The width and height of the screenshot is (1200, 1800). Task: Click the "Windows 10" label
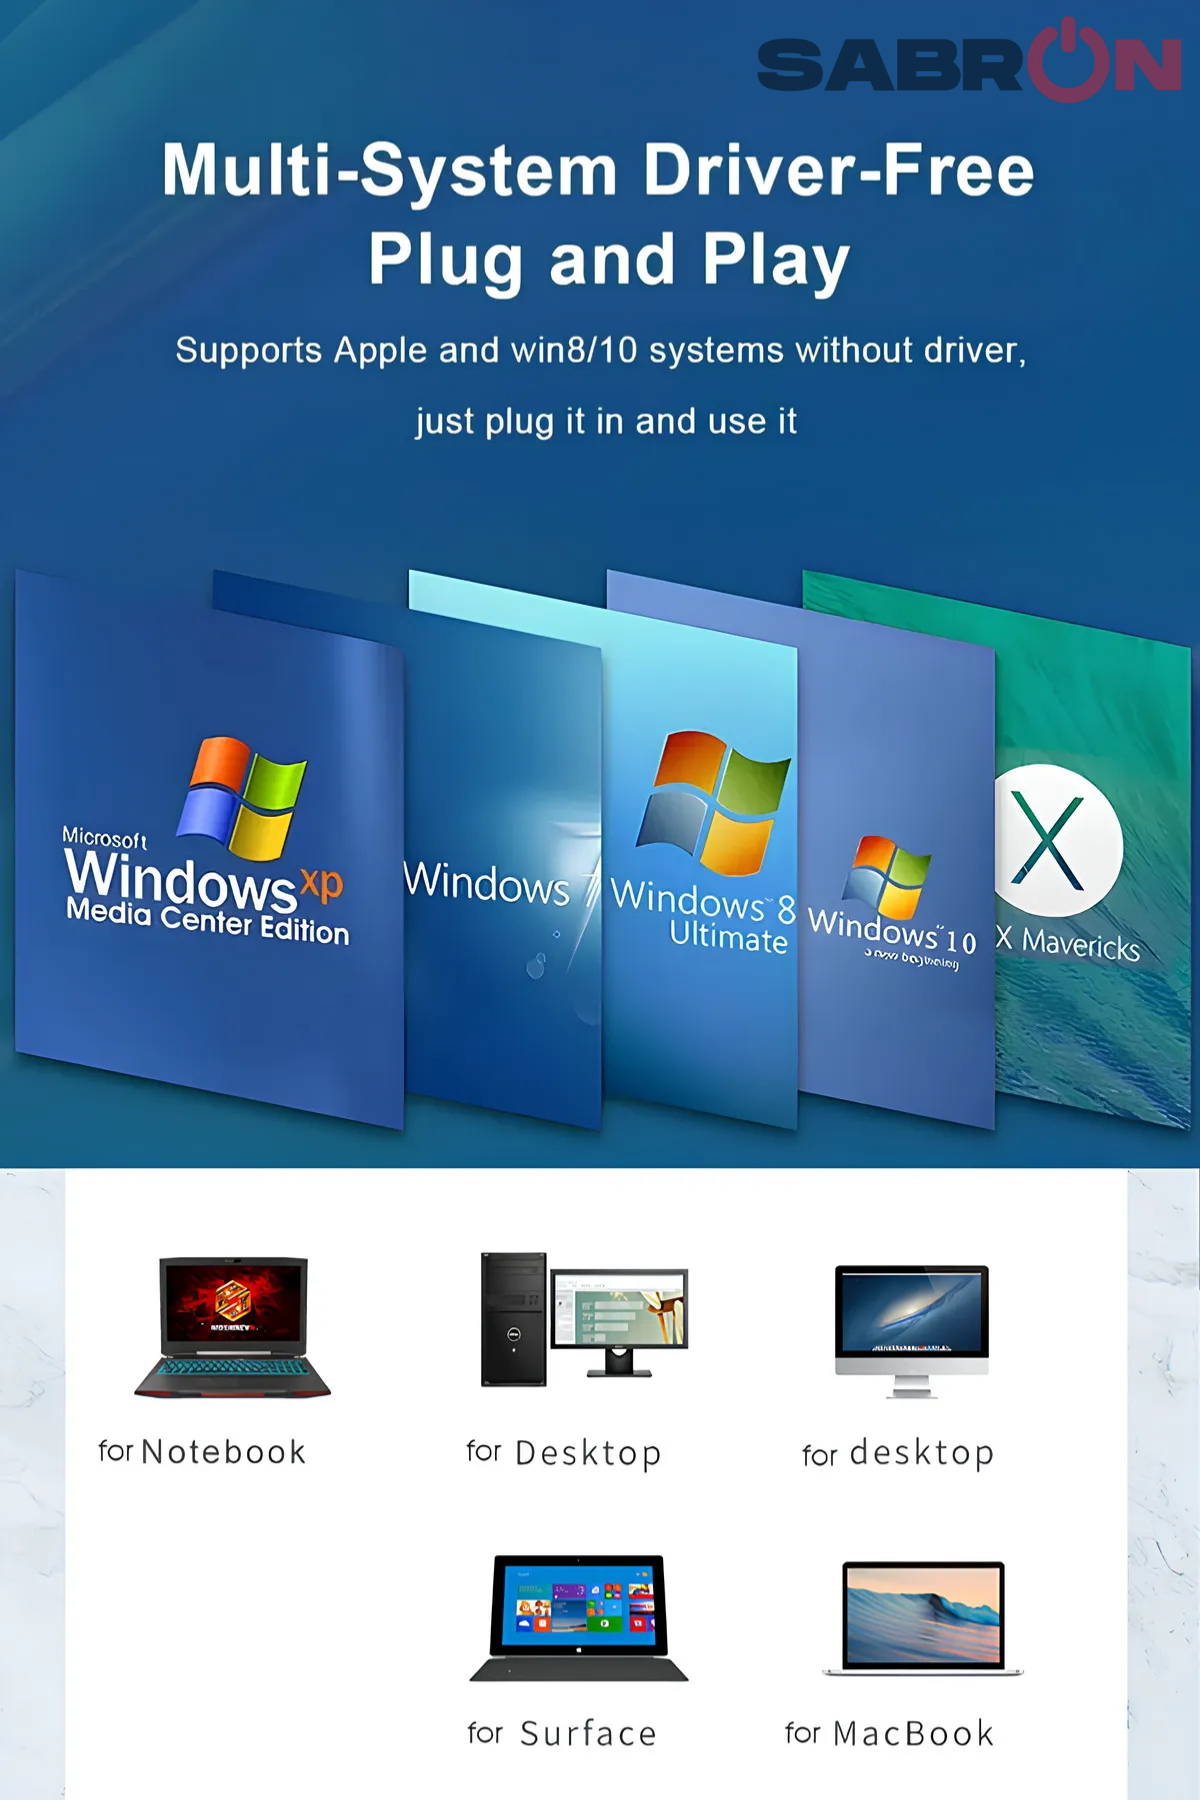[x=892, y=930]
